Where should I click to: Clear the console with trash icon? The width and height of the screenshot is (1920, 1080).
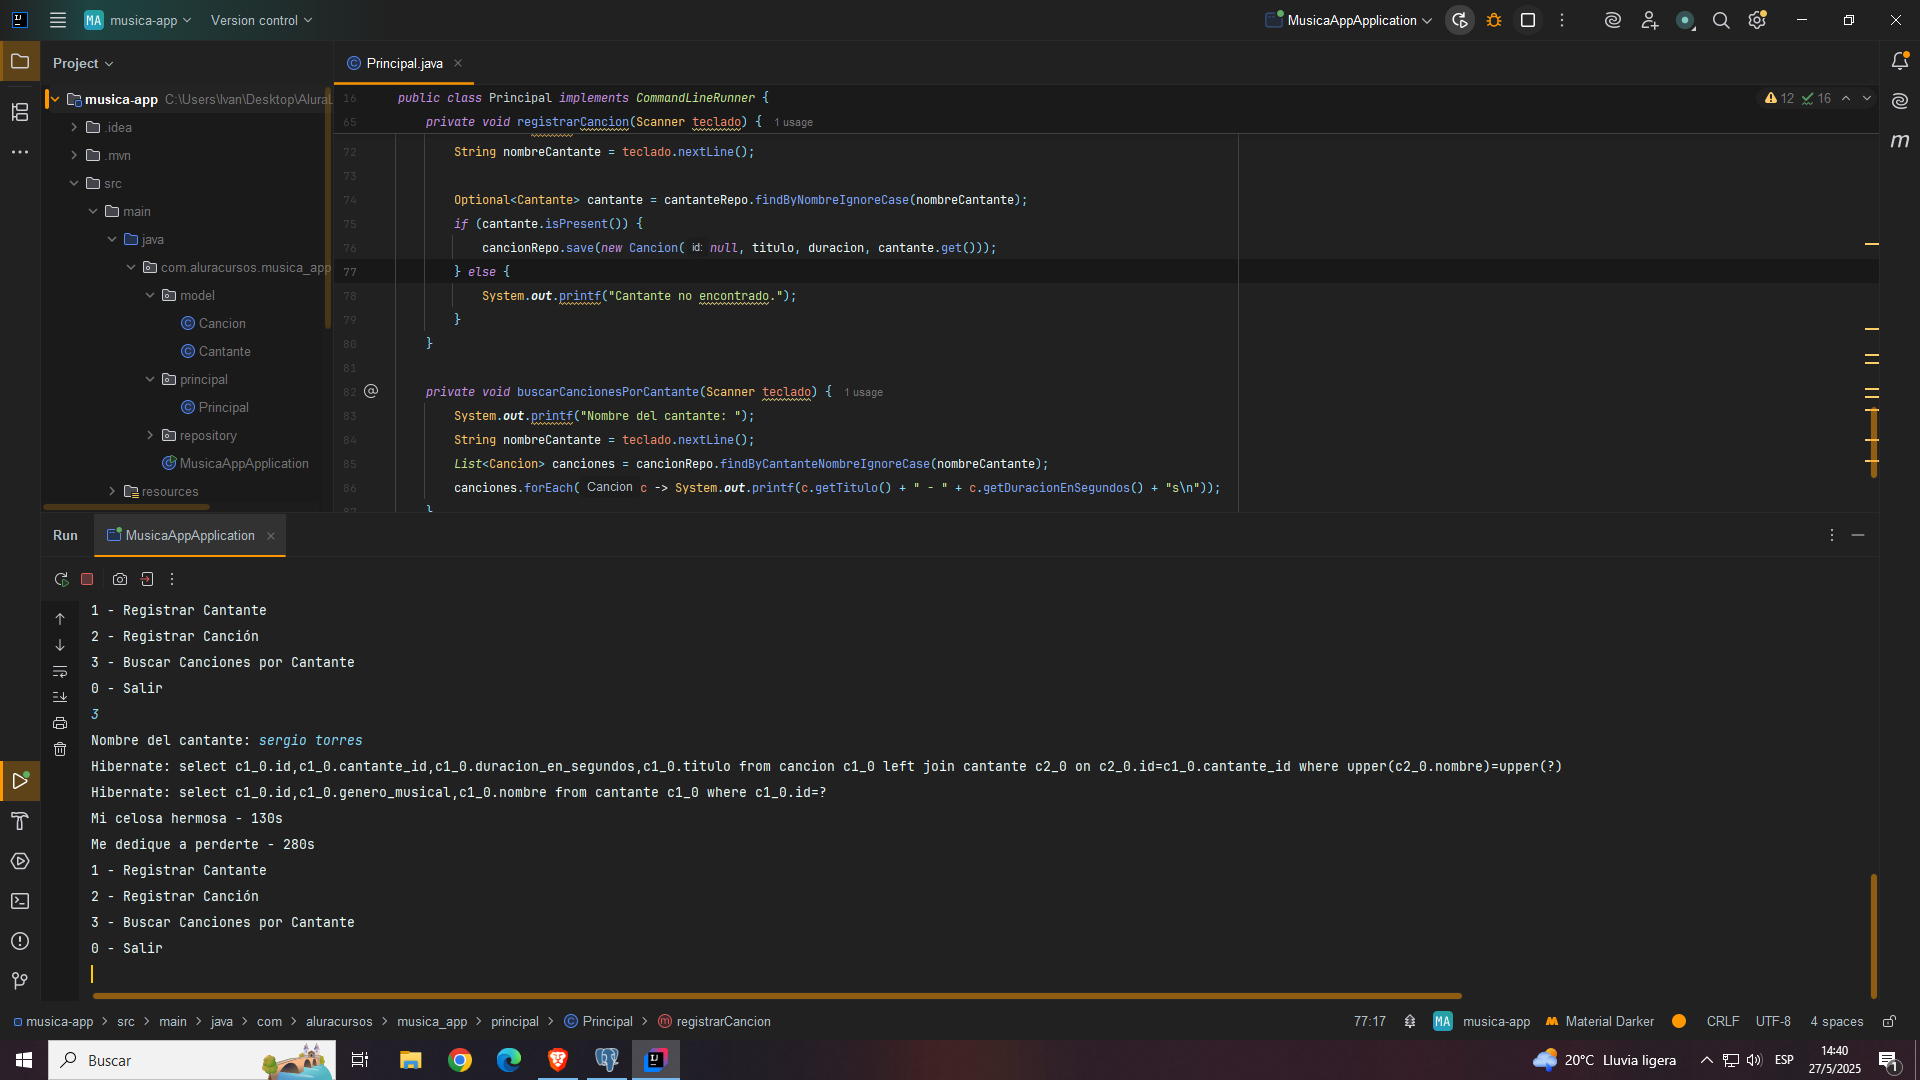tap(60, 749)
